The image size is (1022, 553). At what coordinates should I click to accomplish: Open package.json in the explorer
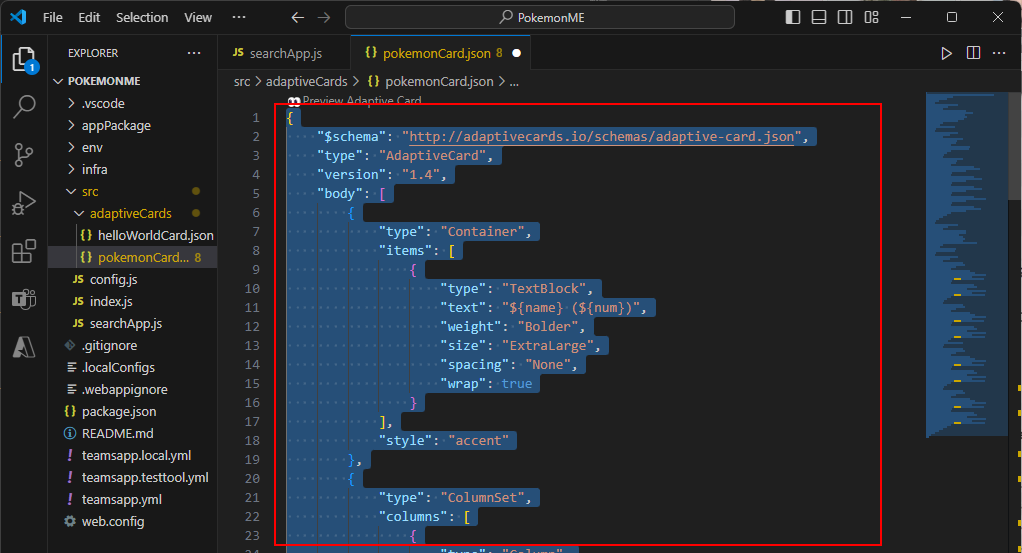132,411
